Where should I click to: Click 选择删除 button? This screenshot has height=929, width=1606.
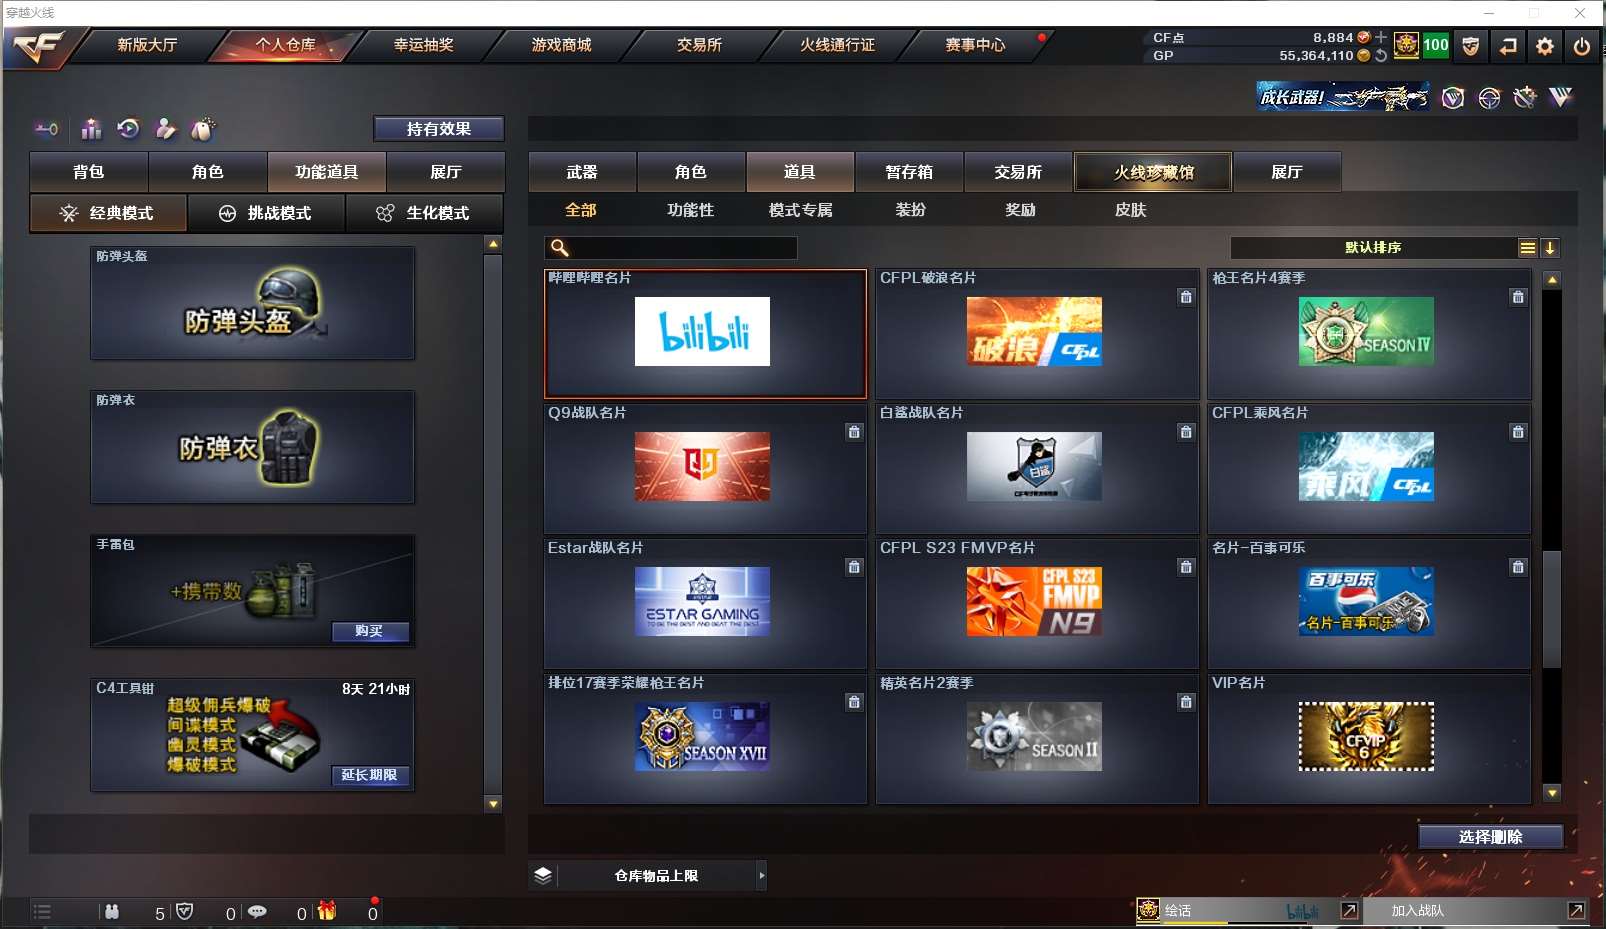(1491, 837)
